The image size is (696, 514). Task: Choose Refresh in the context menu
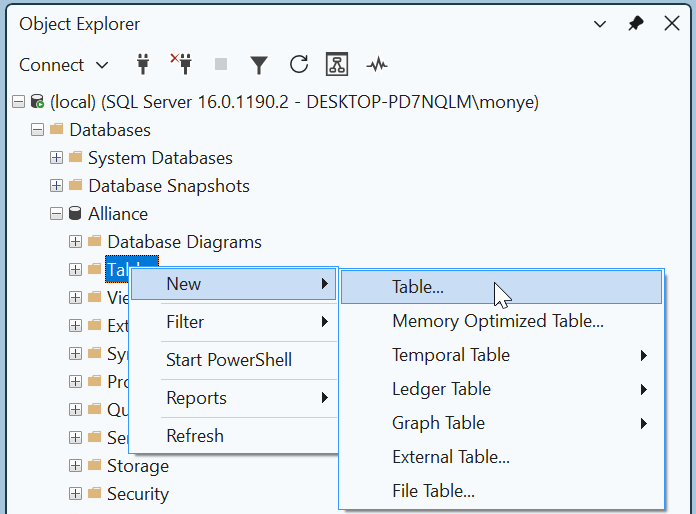pyautogui.click(x=233, y=436)
